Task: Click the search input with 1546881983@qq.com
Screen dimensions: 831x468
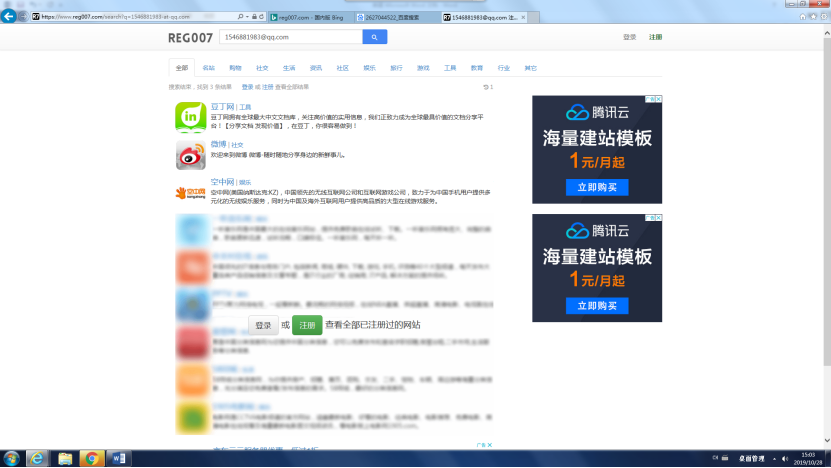Action: coord(291,37)
